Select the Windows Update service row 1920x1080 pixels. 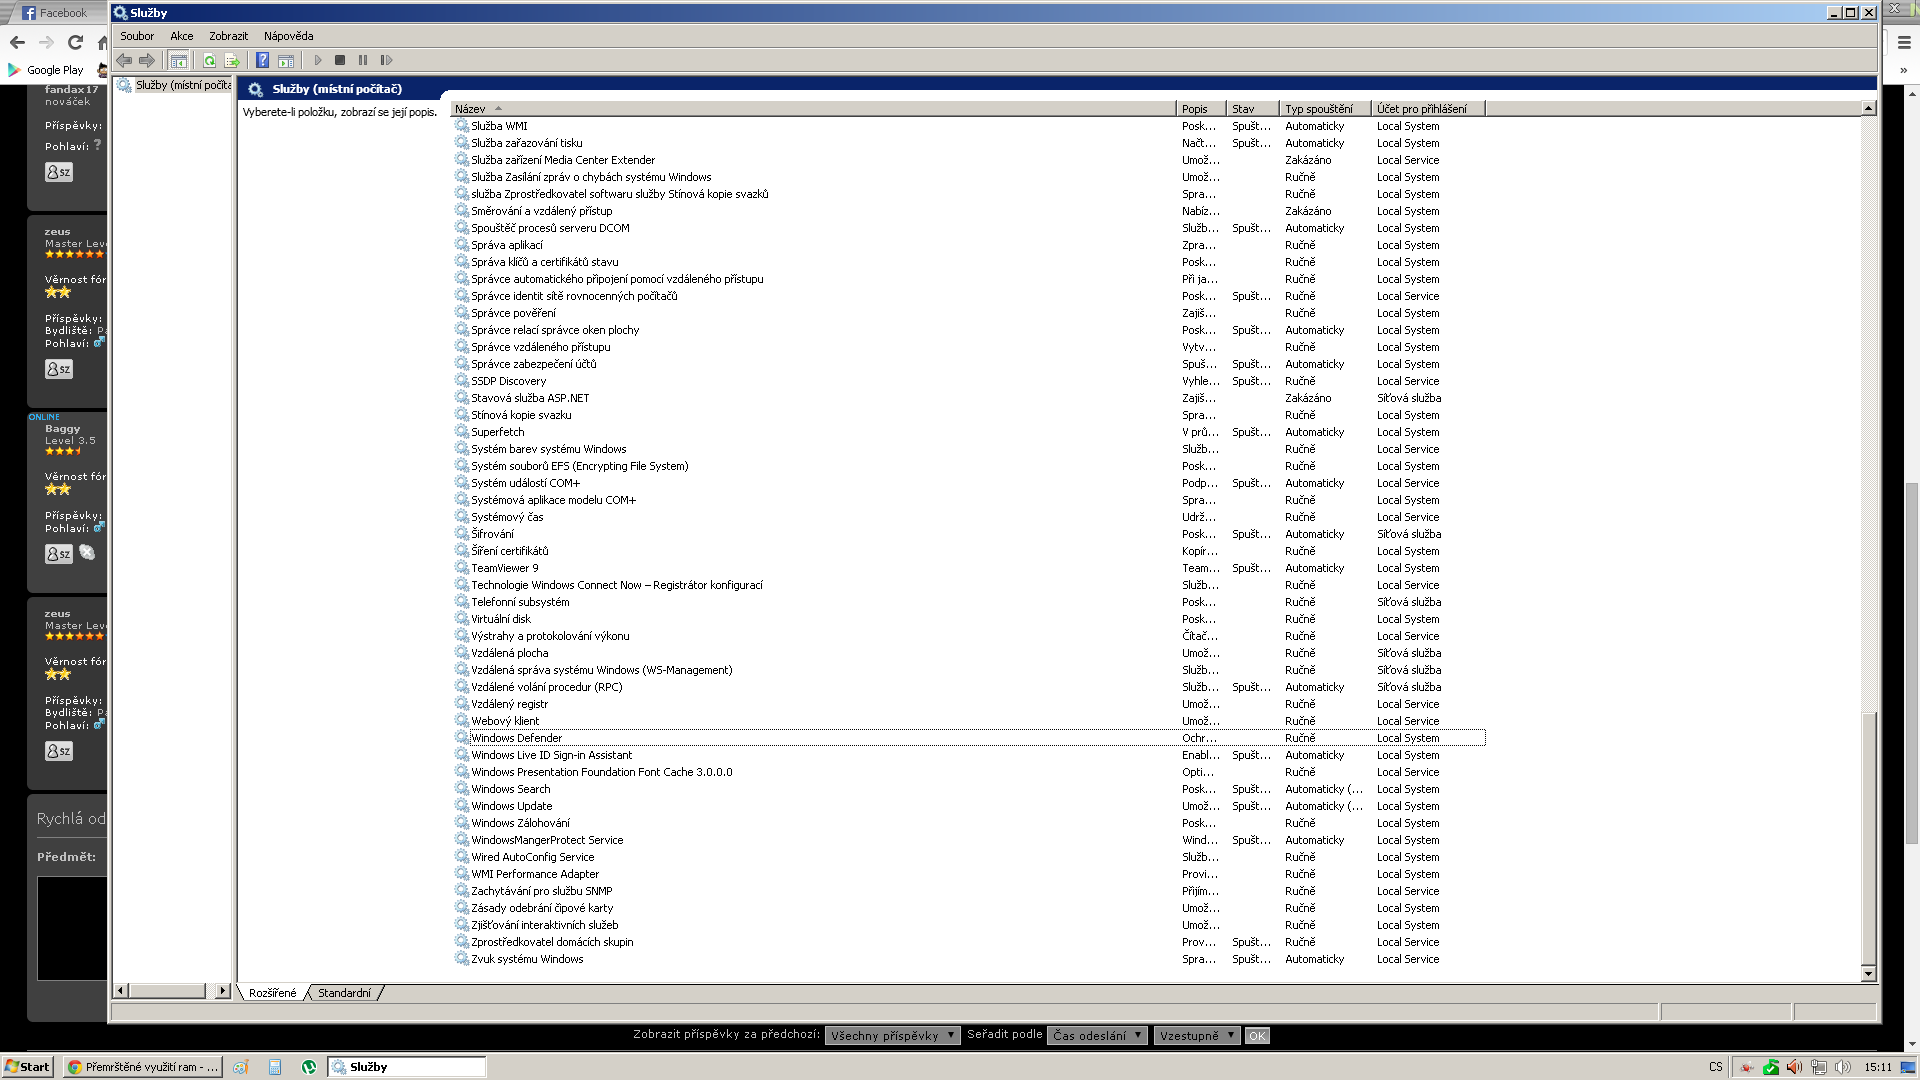tap(511, 806)
